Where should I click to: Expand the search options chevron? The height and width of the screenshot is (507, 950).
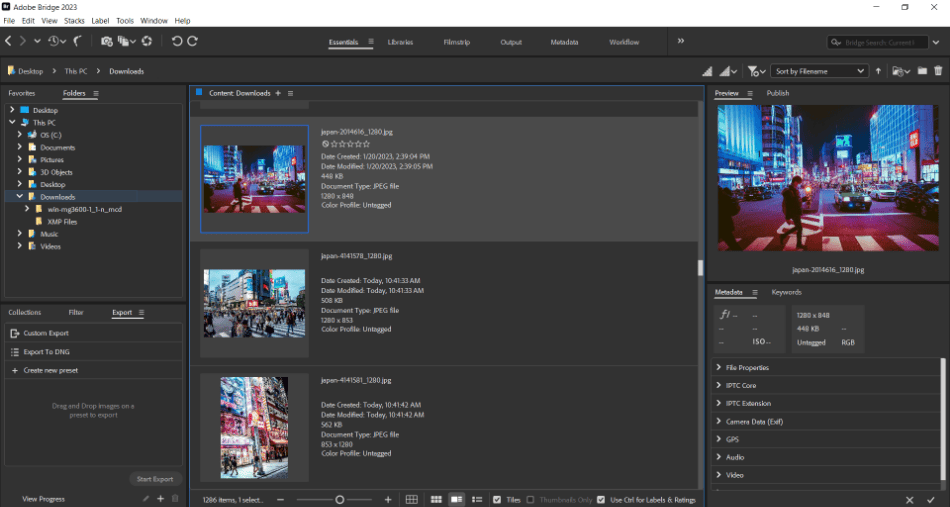[936, 42]
